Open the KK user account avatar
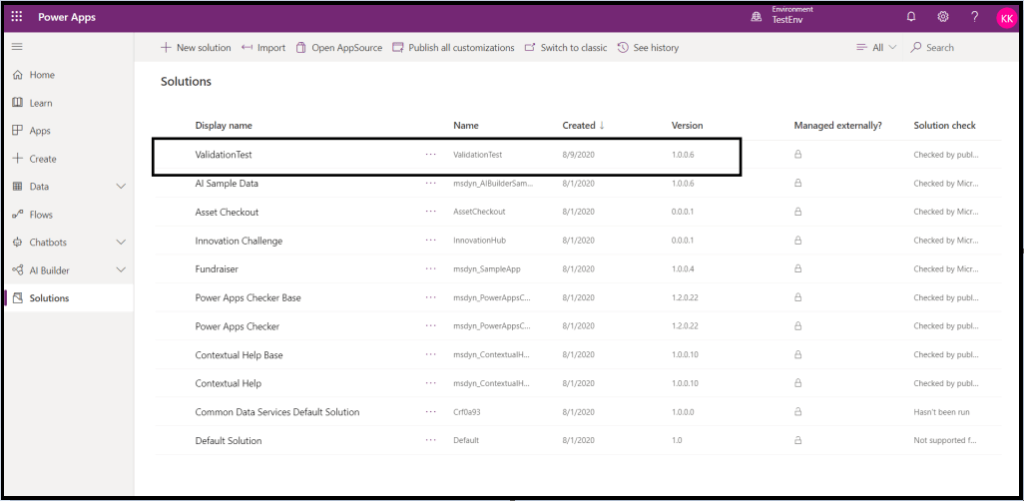The width and height of the screenshot is (1024, 501). click(1005, 18)
